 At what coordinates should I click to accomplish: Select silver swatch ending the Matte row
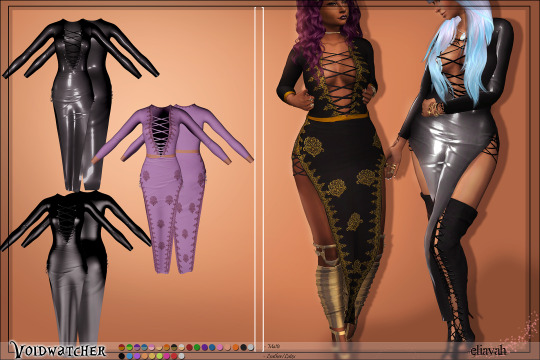[x=251, y=347]
